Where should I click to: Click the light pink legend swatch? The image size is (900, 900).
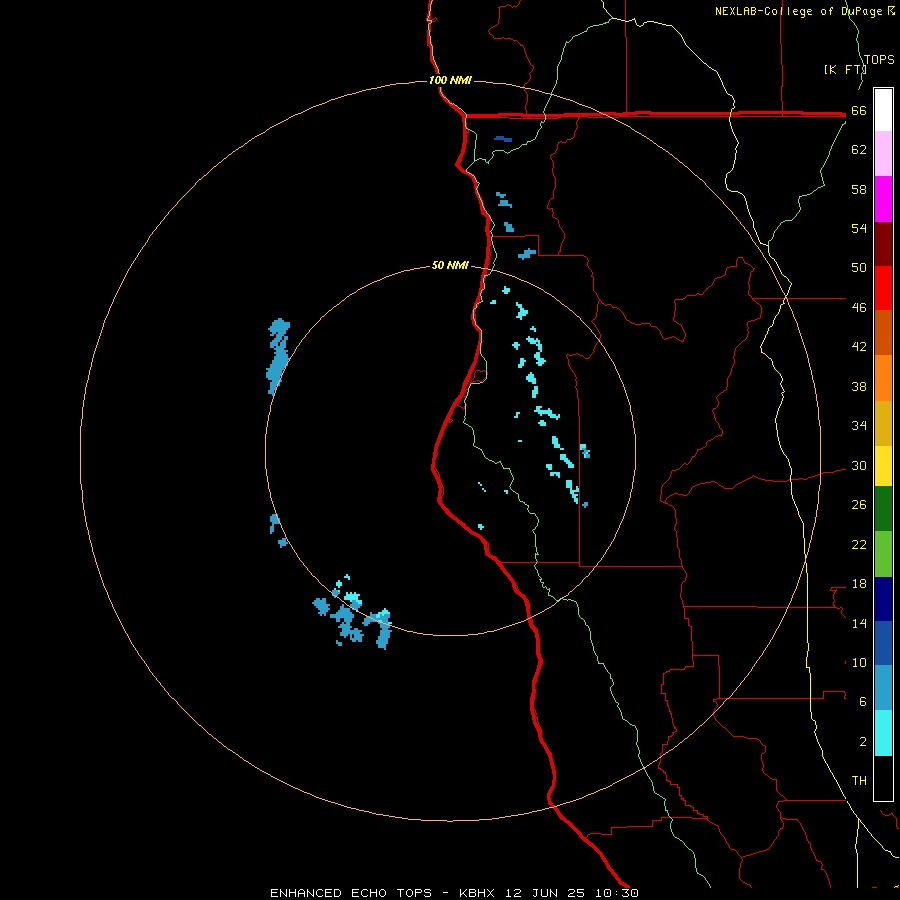coord(883,153)
